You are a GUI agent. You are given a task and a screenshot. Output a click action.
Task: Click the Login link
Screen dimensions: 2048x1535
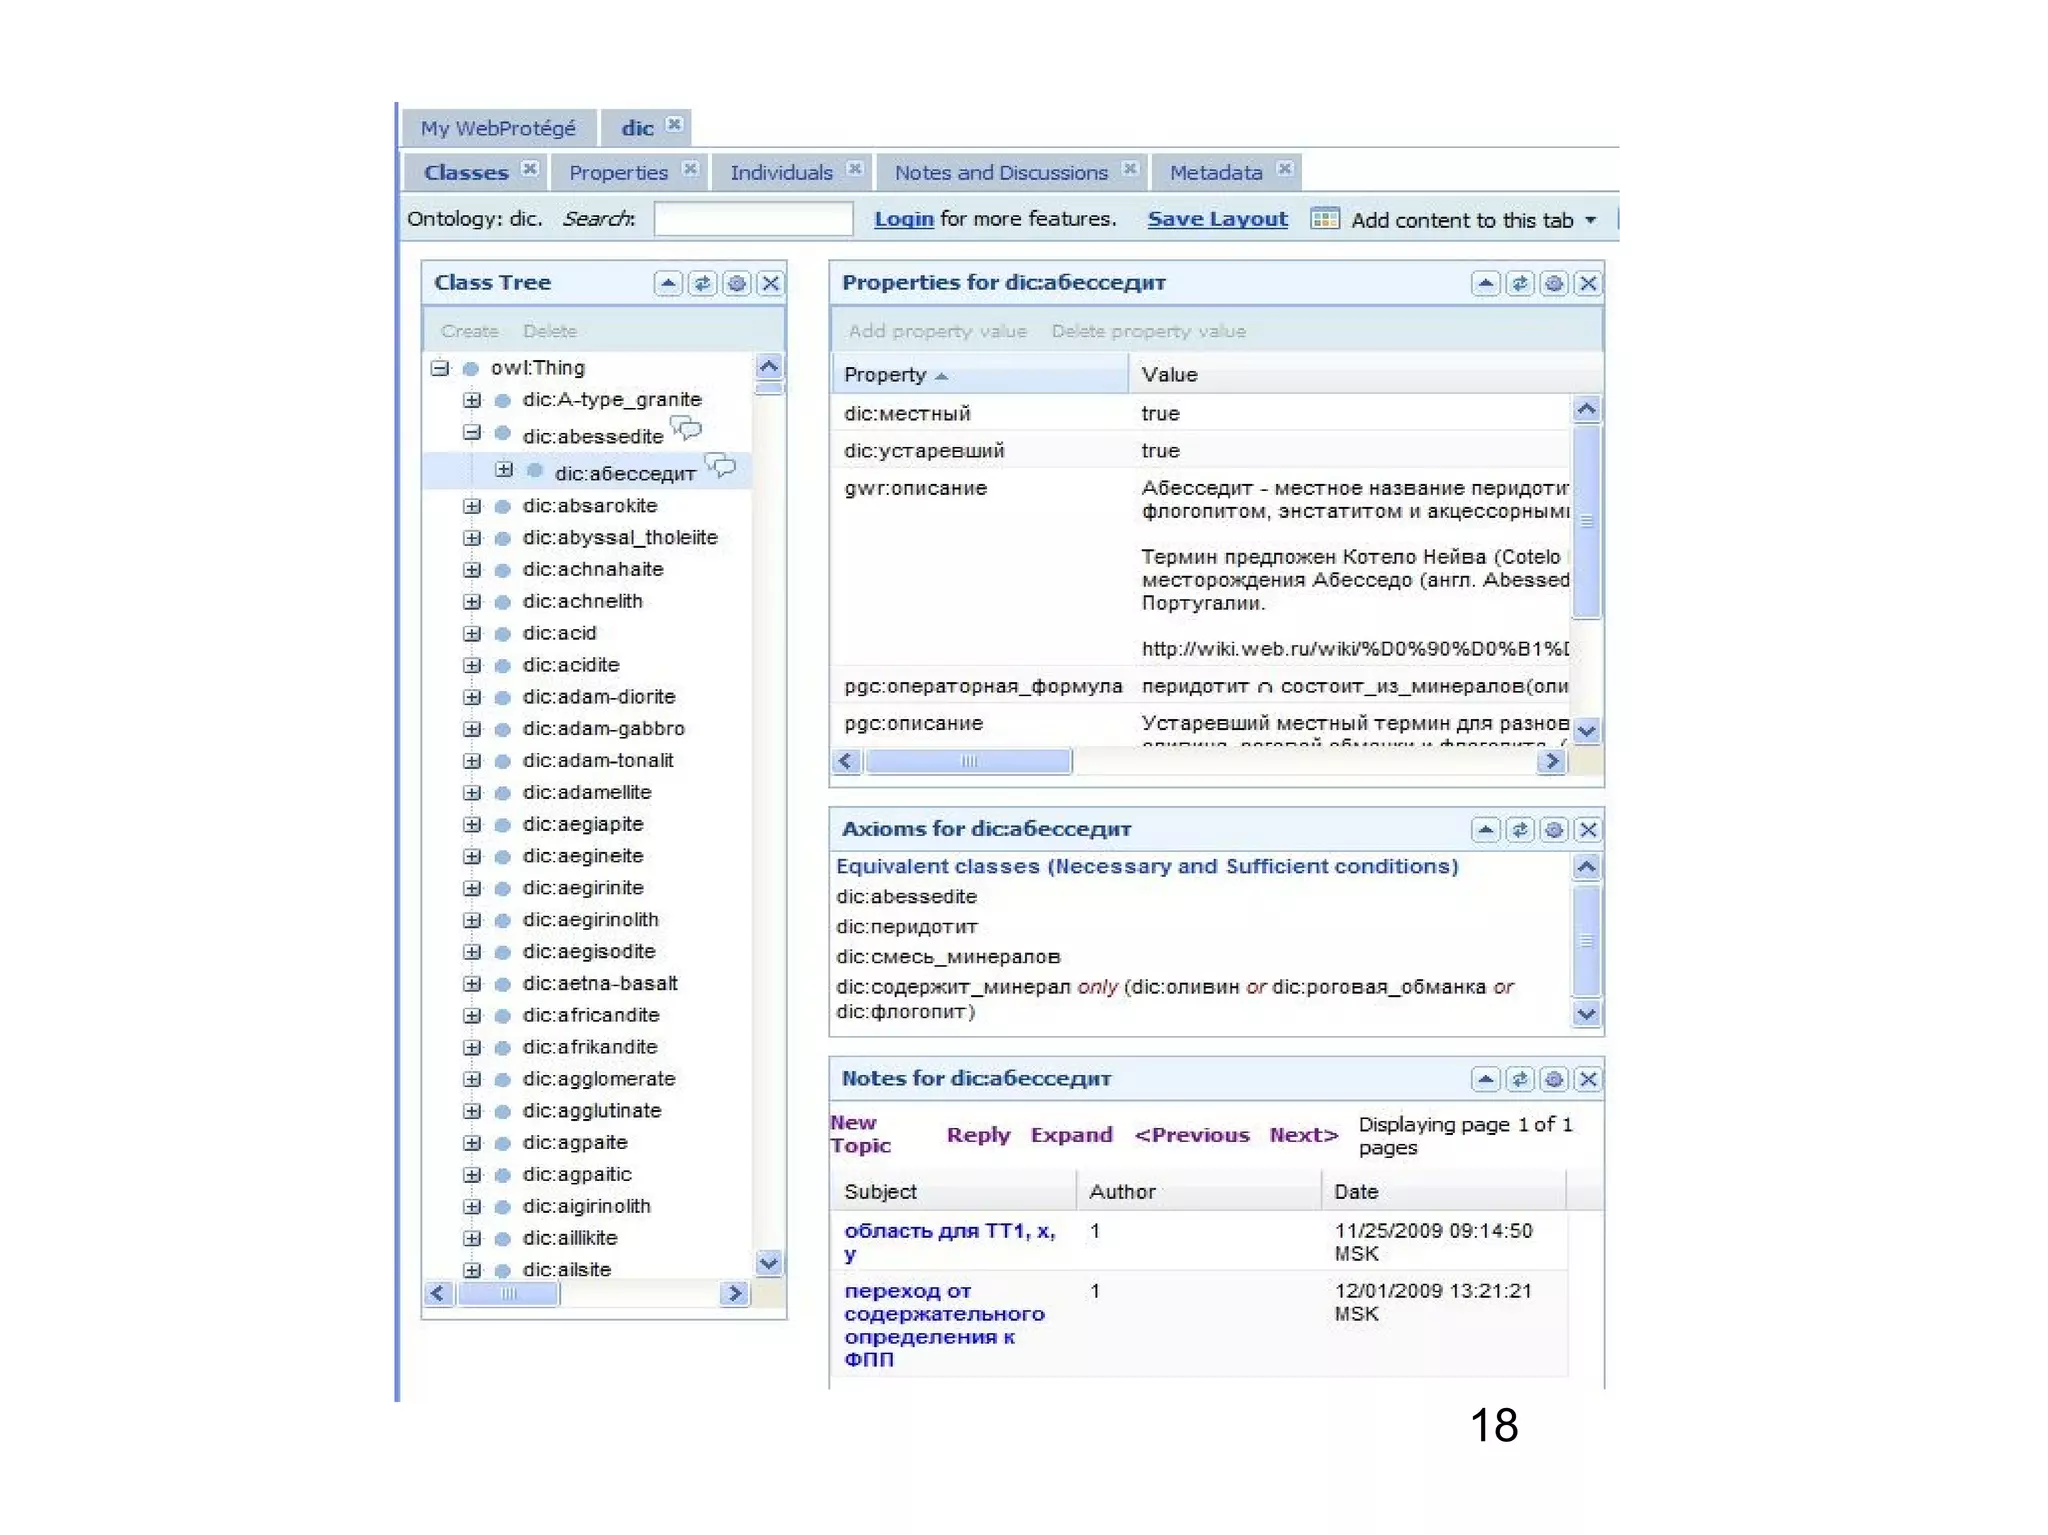click(903, 219)
